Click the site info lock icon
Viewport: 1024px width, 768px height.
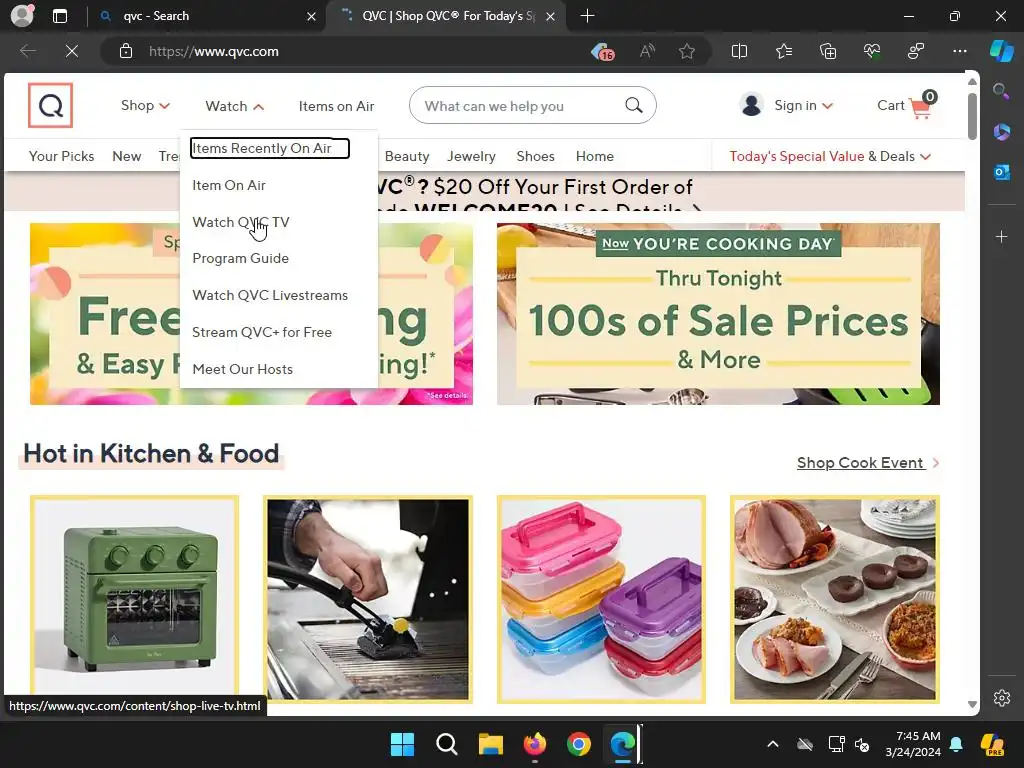126,51
